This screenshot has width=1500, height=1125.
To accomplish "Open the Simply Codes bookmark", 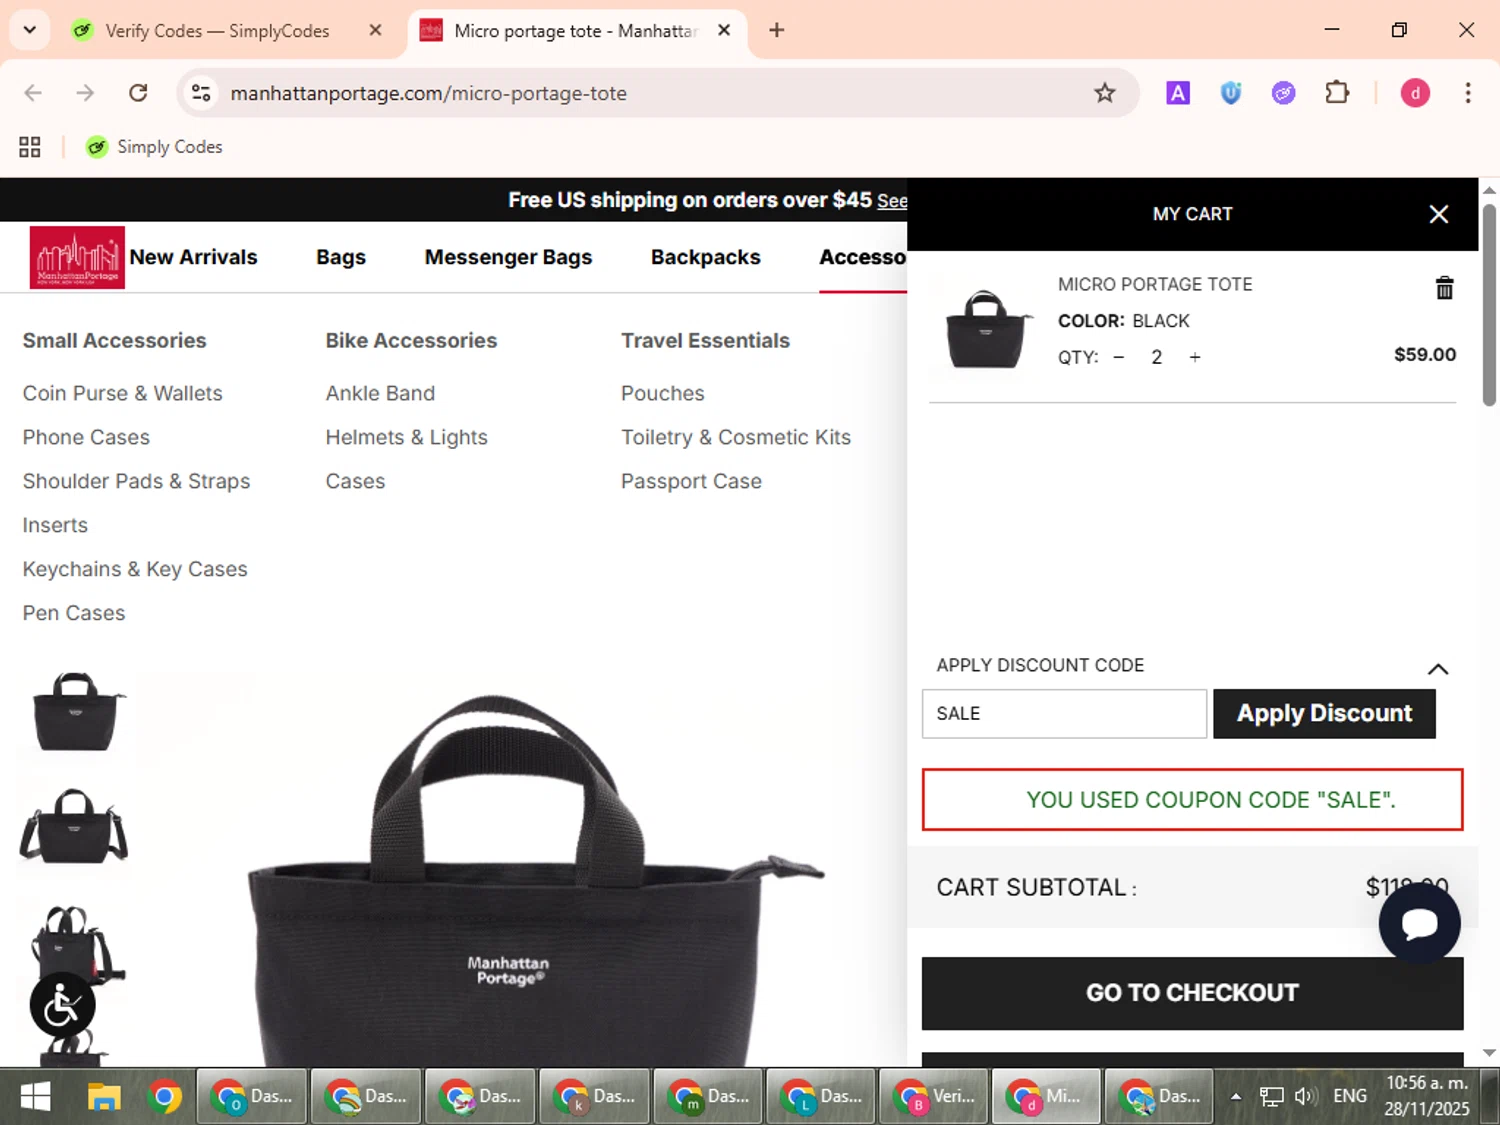I will (154, 147).
